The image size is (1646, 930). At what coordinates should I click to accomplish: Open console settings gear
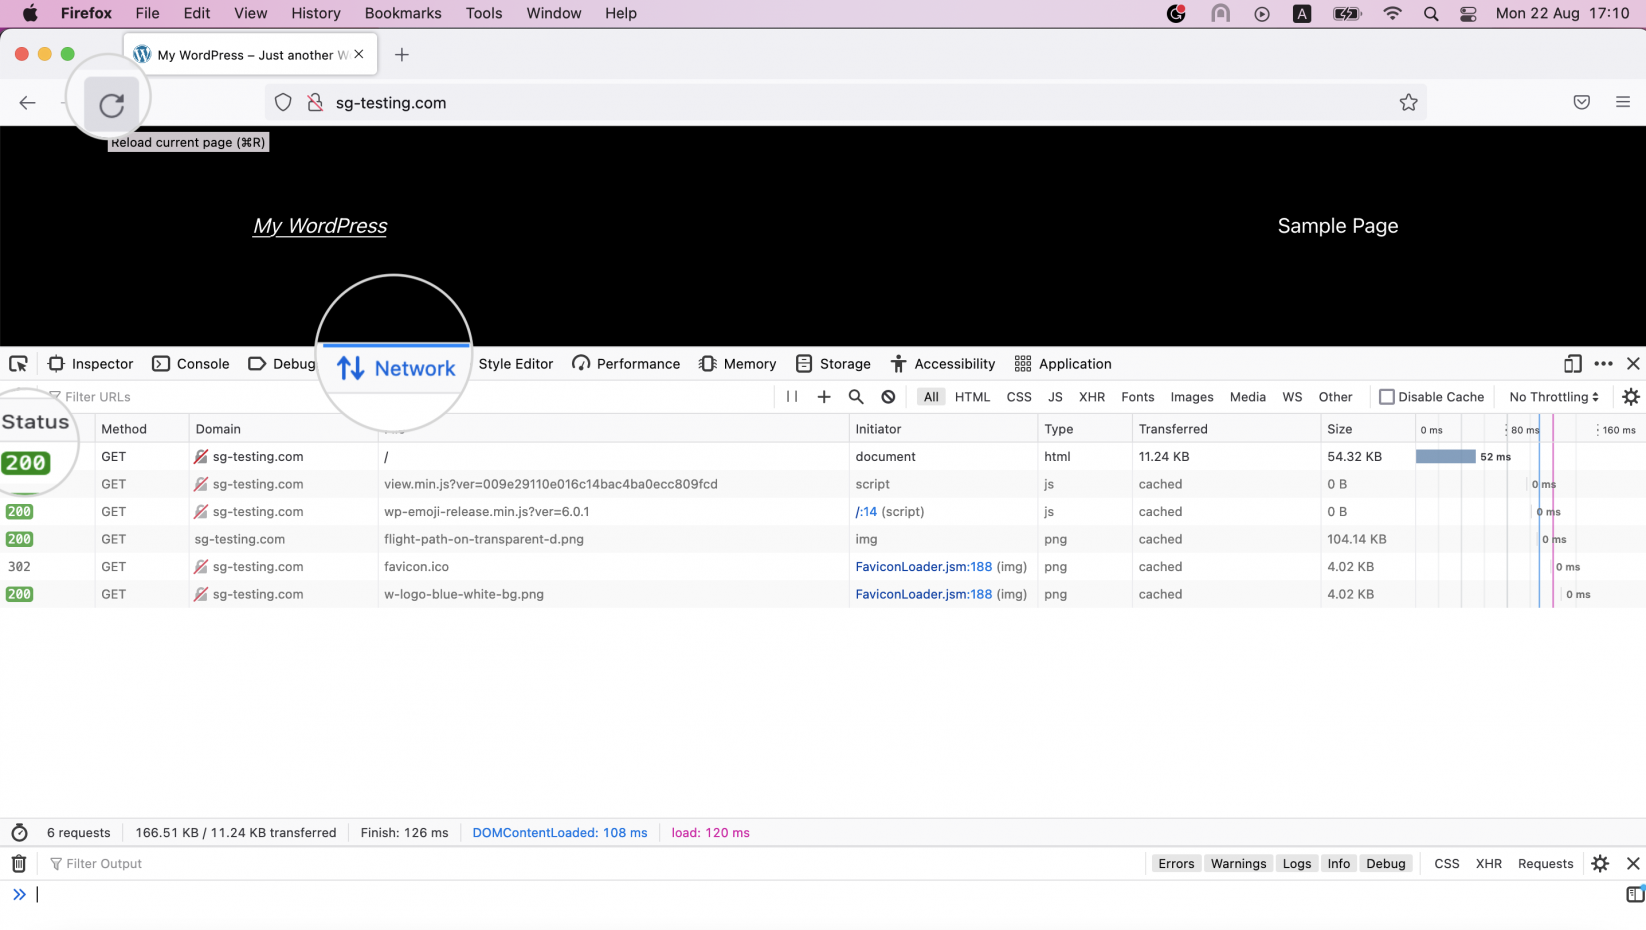(x=1600, y=864)
